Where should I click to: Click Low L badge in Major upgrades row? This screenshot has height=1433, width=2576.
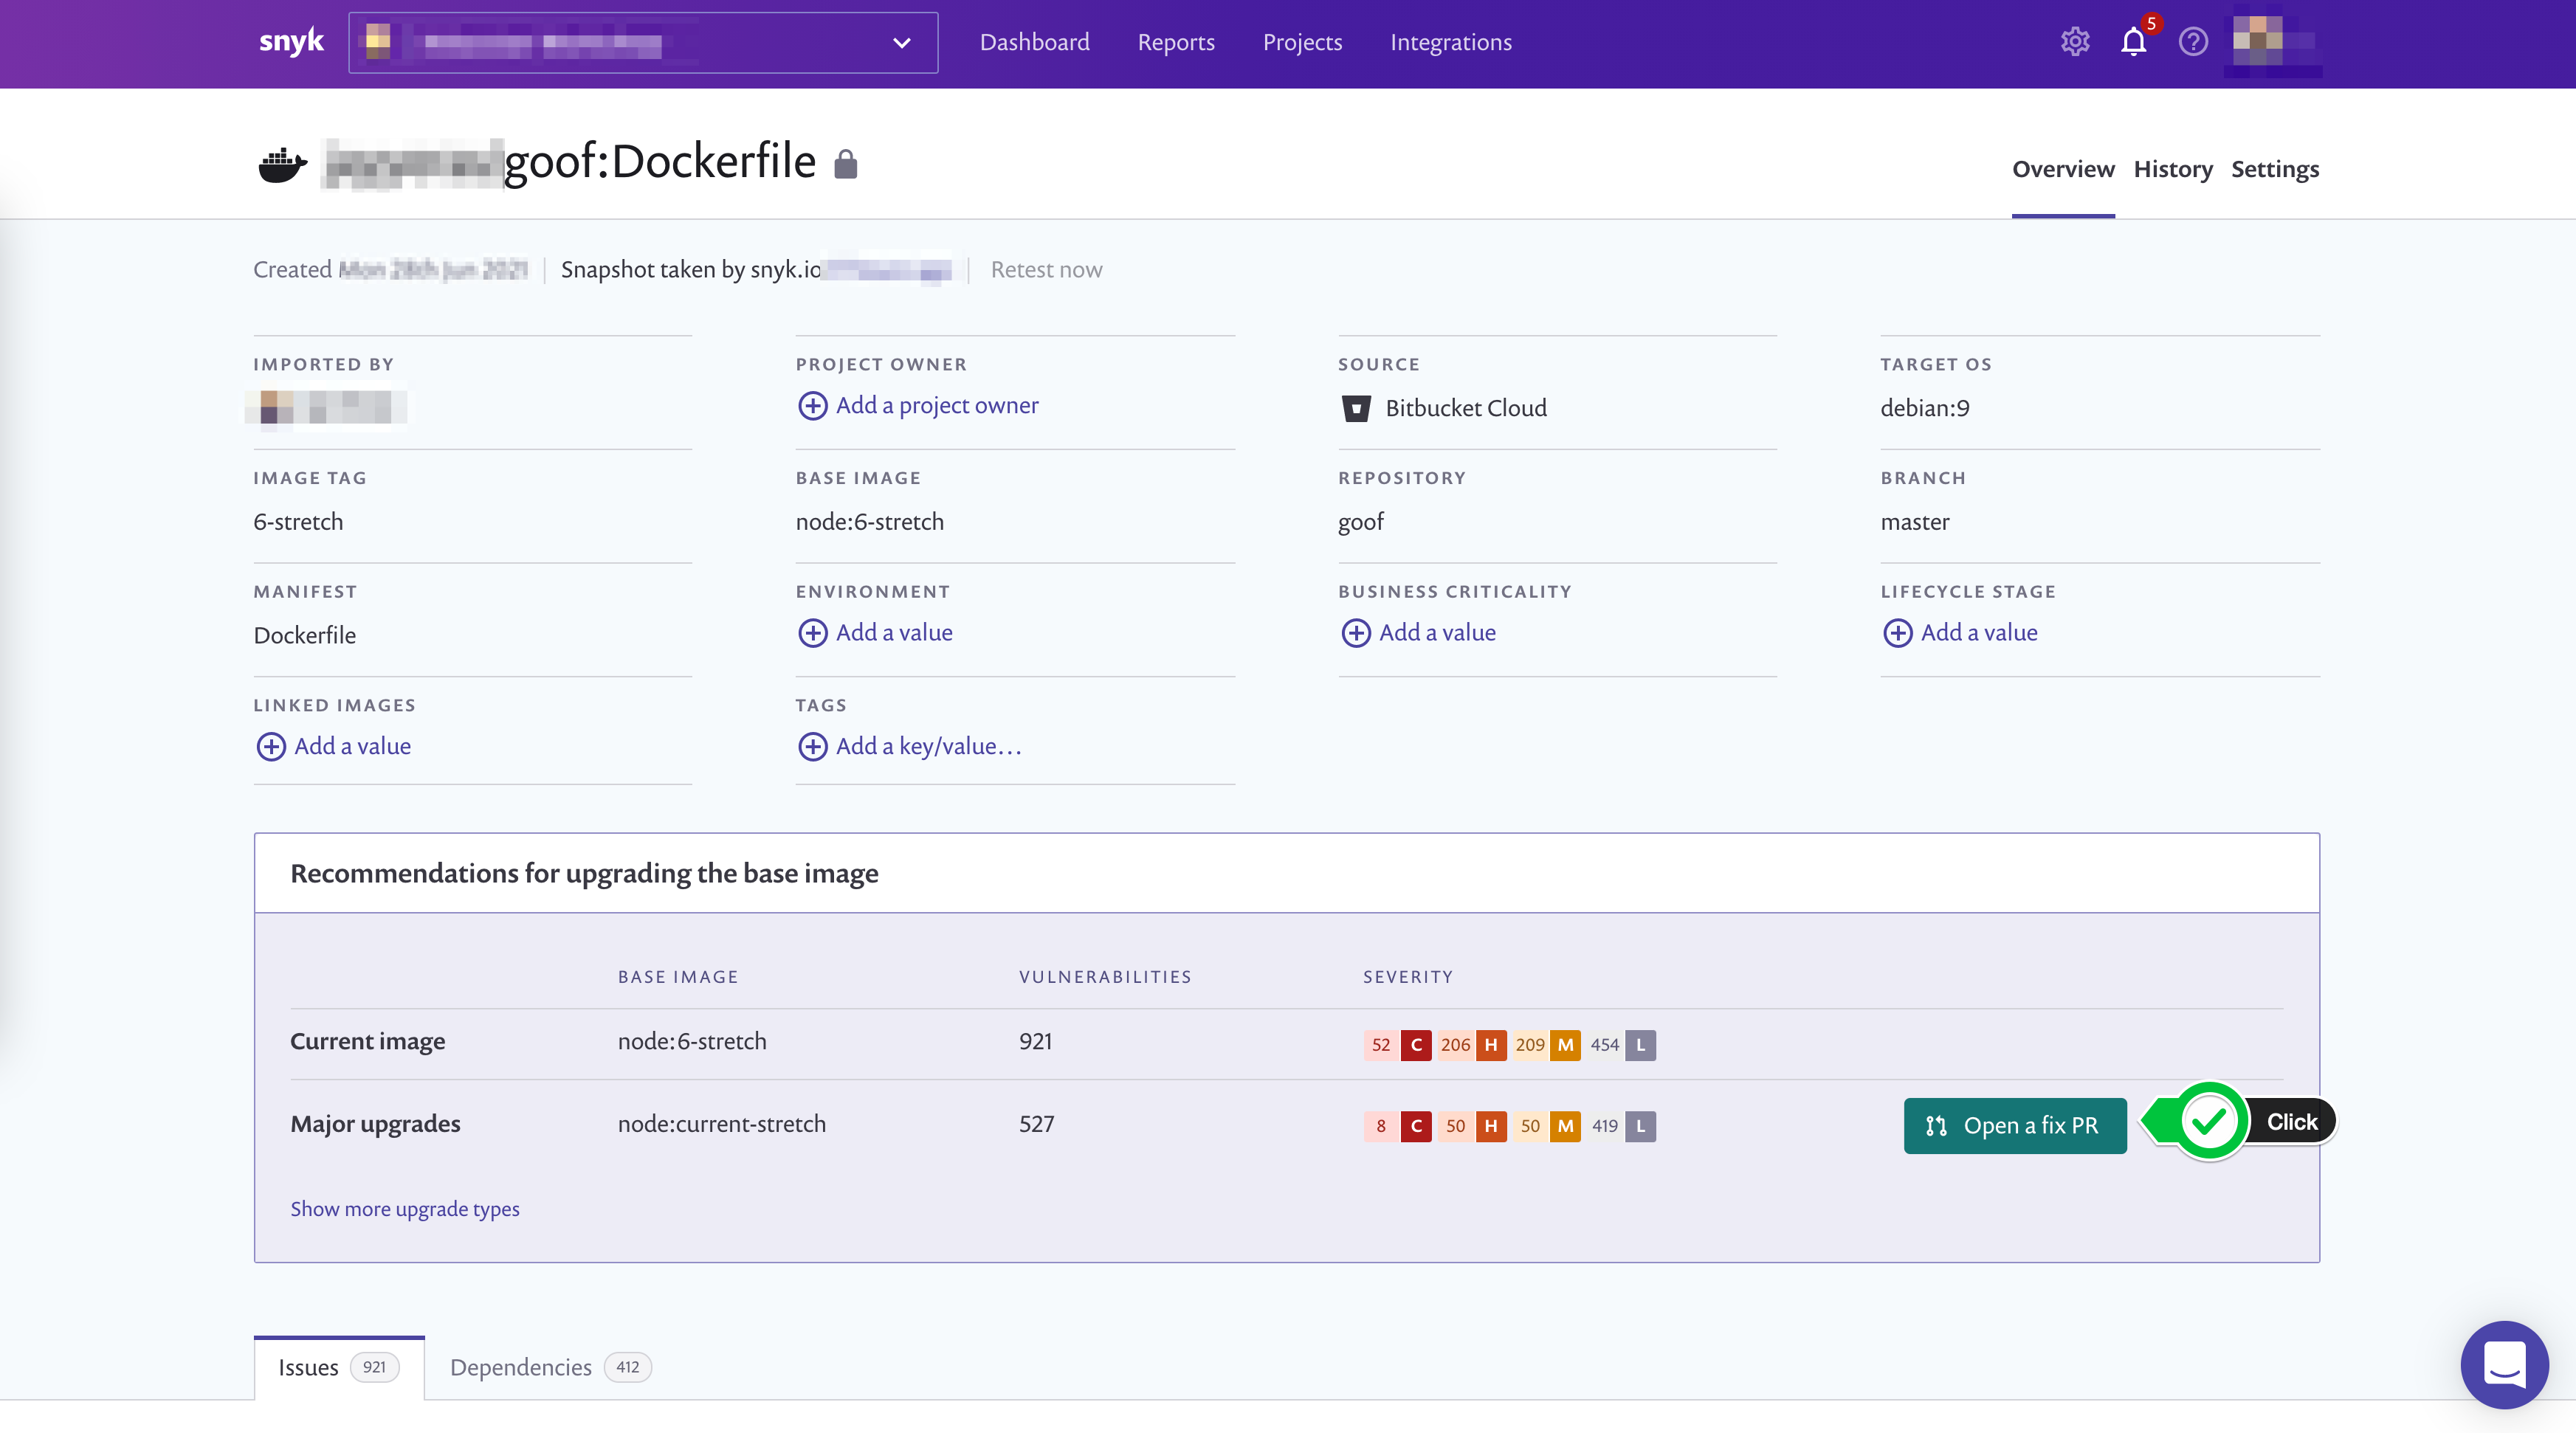[x=1640, y=1126]
